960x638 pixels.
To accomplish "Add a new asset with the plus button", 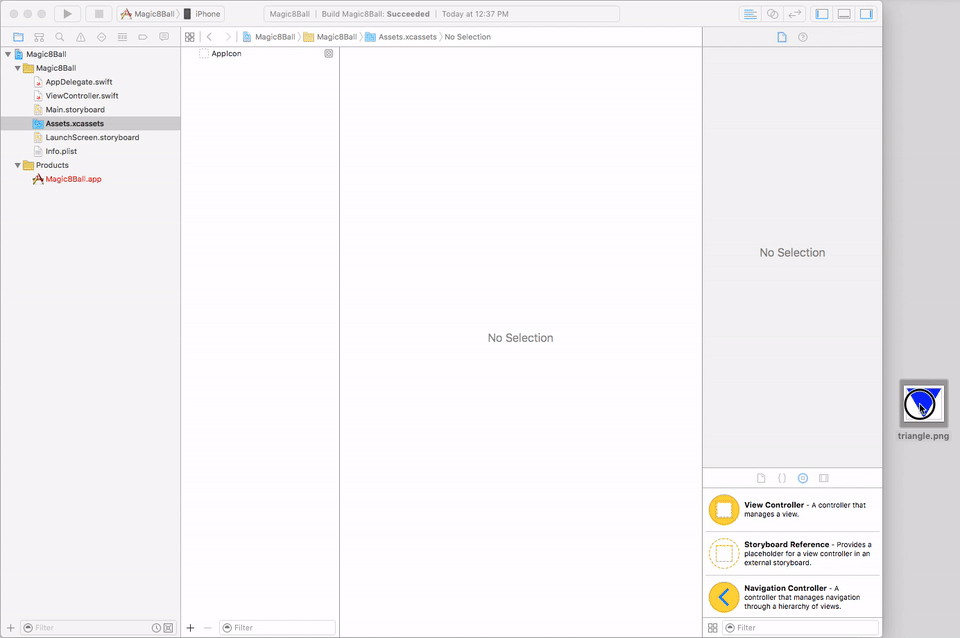I will point(190,628).
